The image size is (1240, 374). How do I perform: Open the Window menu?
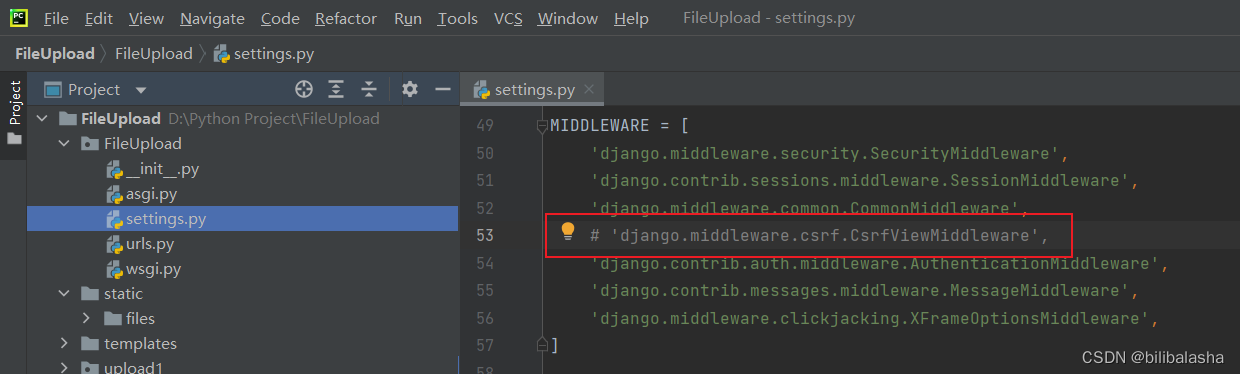click(567, 19)
